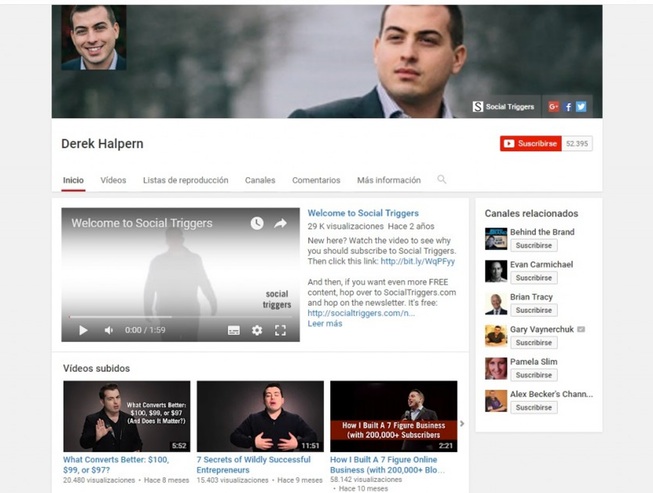This screenshot has height=493, width=653.
Task: Toggle subtitles in video player
Action: pos(234,331)
